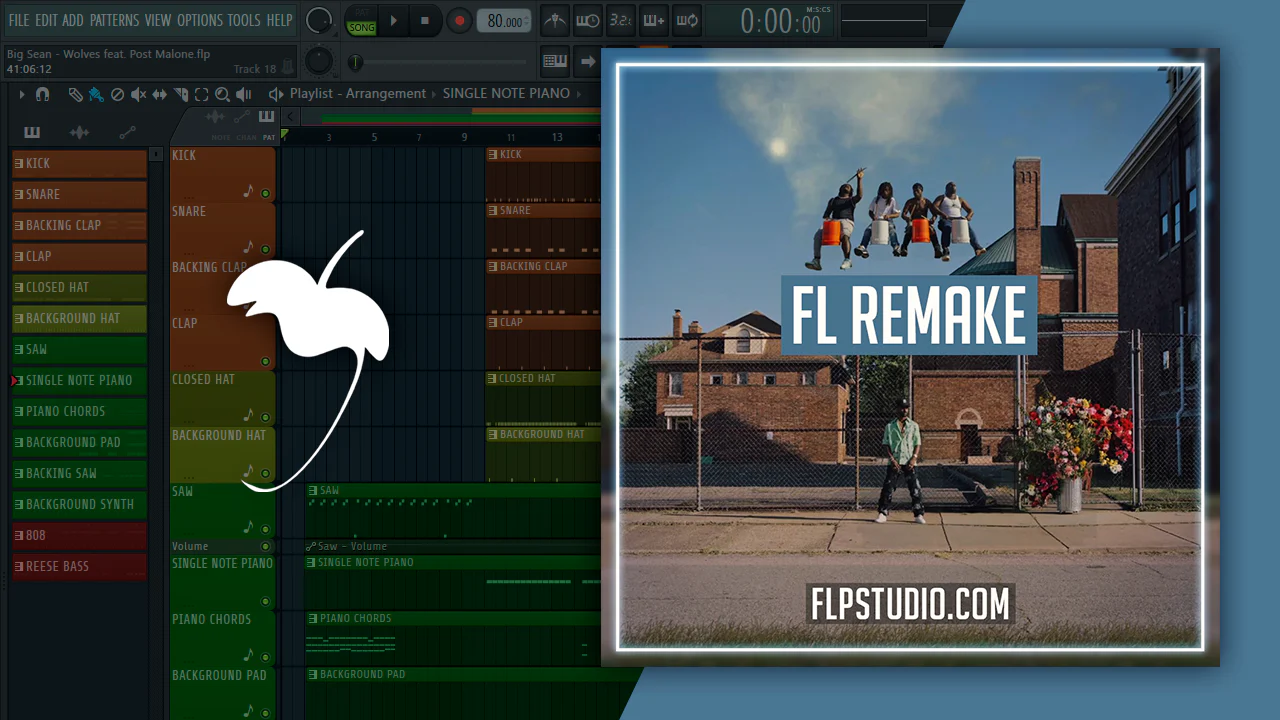
Task: Click the small audio waveform icon above track headers
Action: click(x=215, y=117)
